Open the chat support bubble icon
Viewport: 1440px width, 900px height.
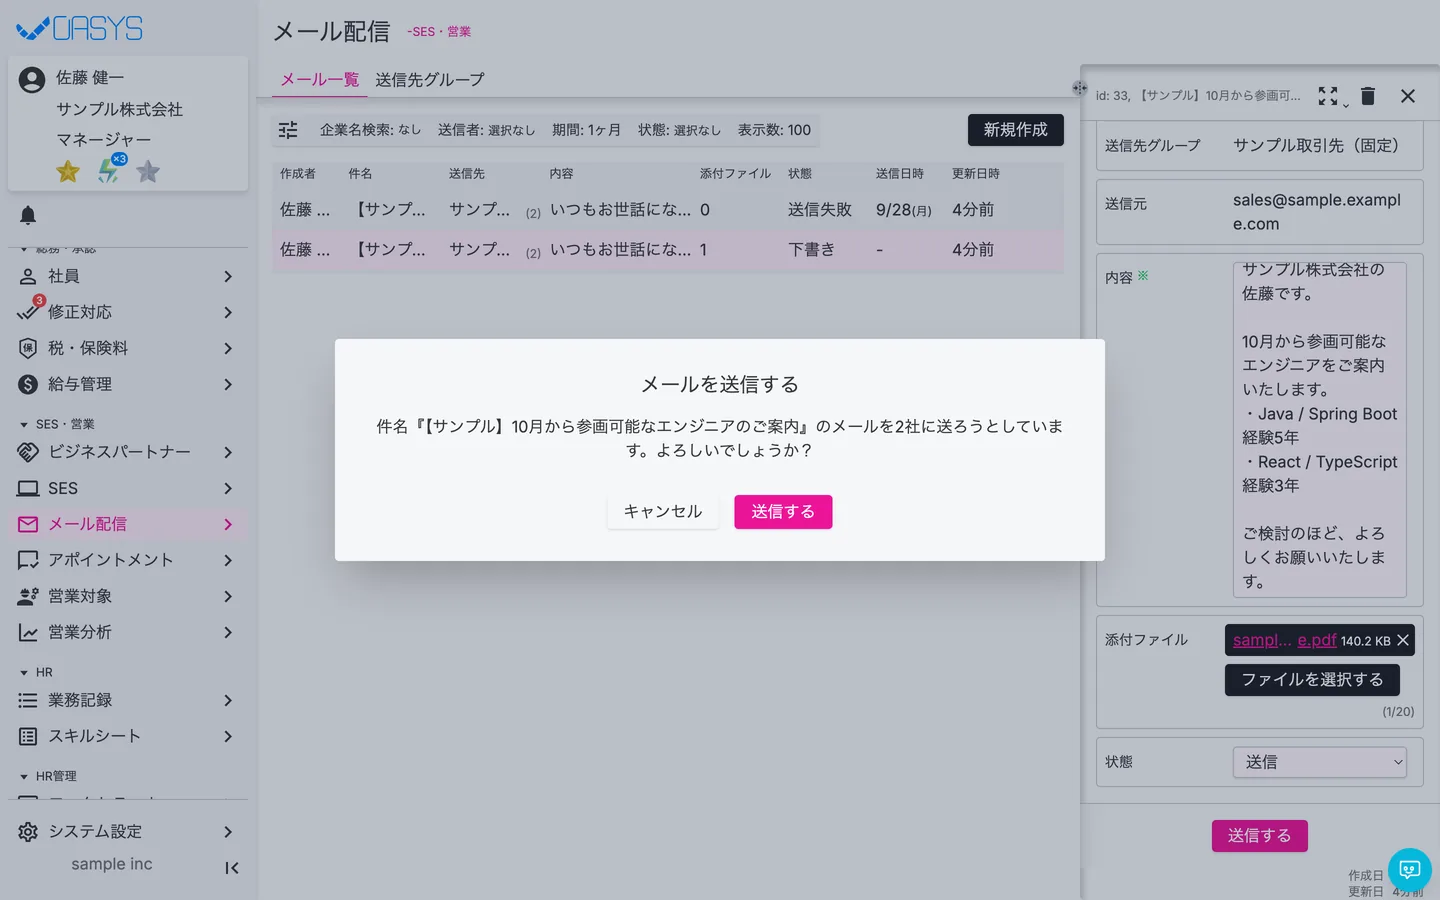point(1410,870)
